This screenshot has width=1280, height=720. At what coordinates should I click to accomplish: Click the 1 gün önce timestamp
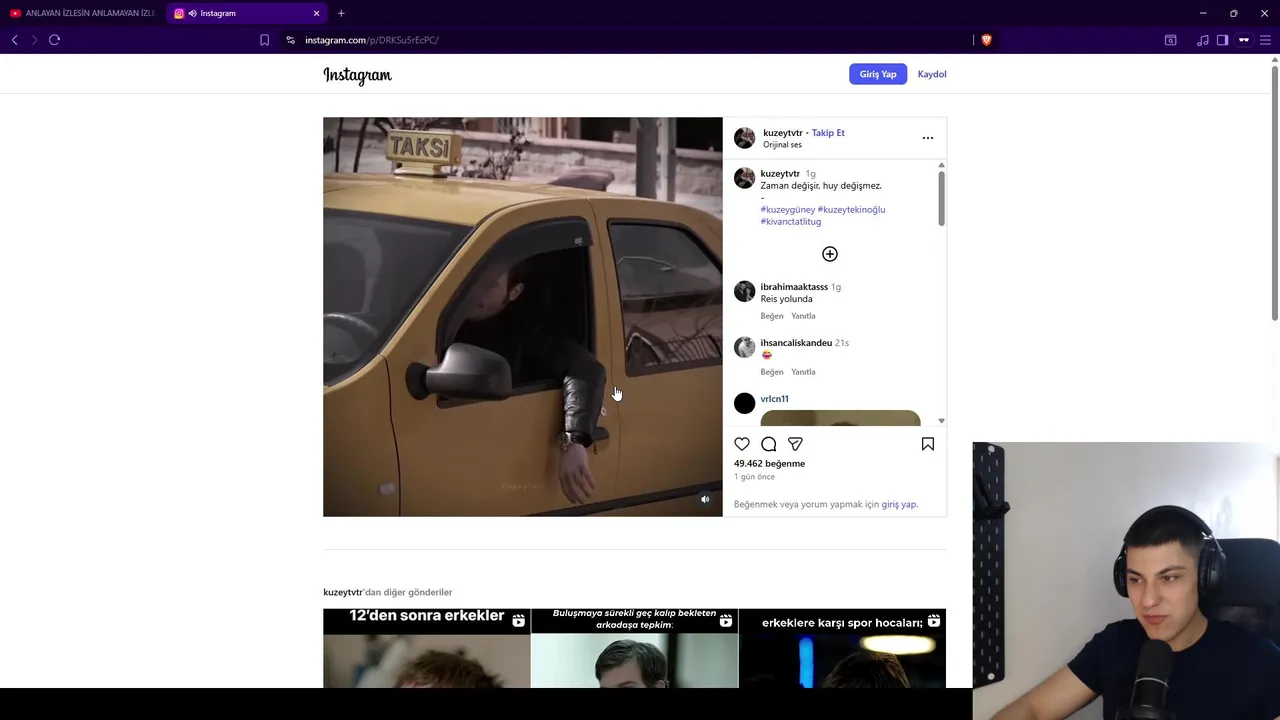pyautogui.click(x=754, y=477)
